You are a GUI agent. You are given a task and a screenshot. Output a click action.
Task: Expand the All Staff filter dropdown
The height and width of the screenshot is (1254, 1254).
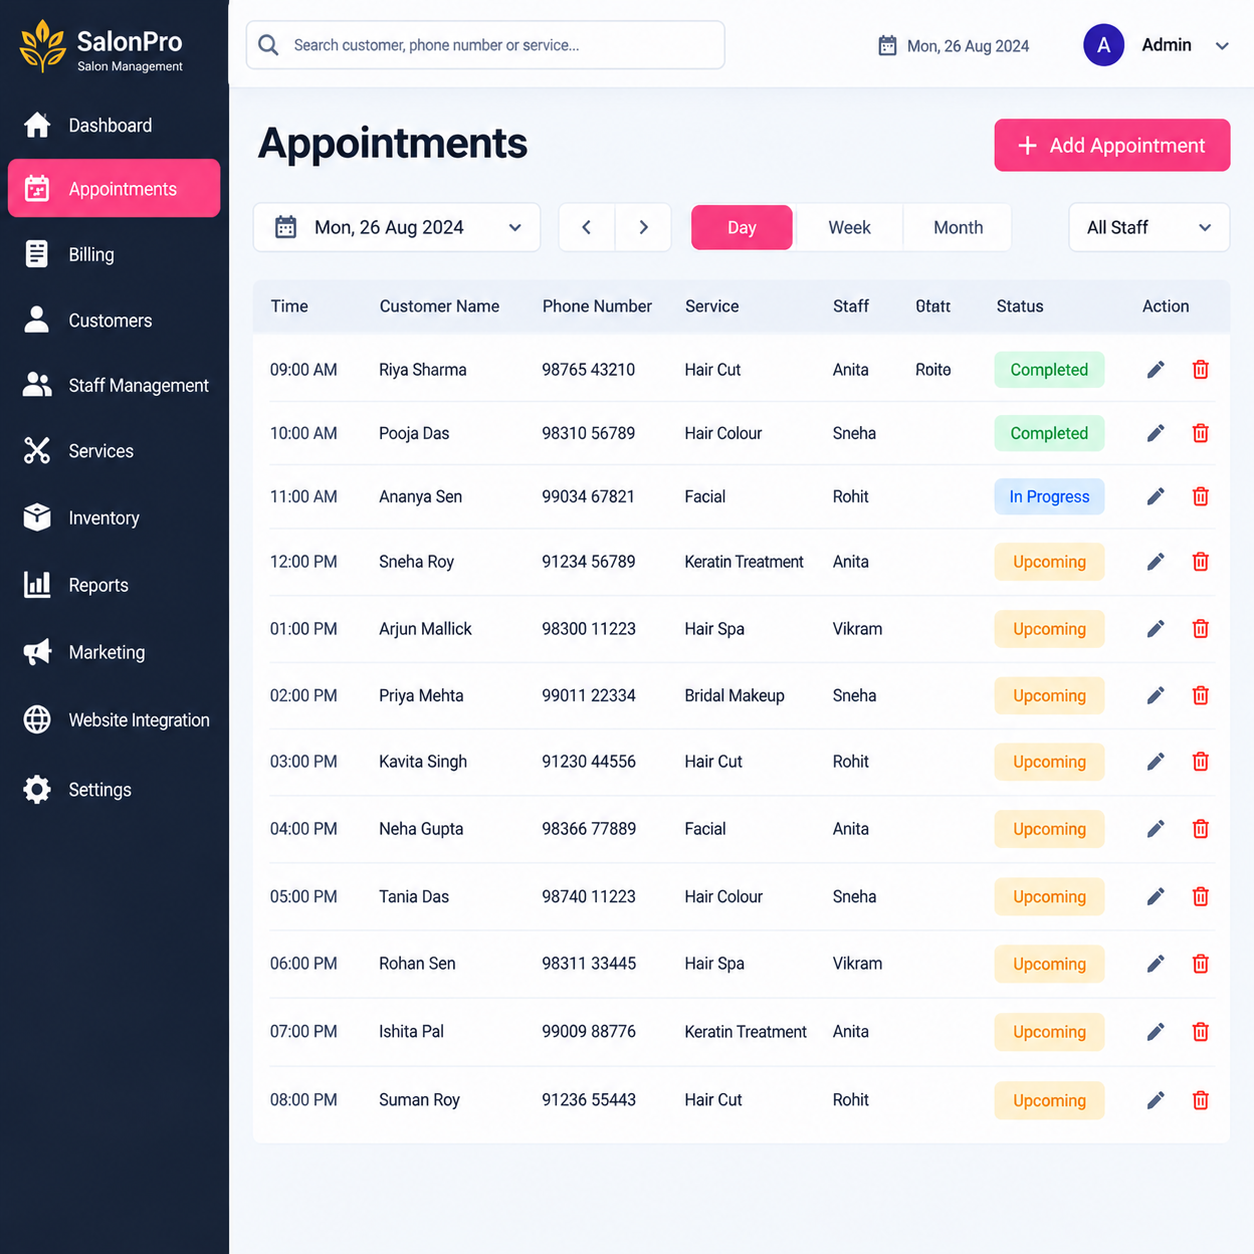1149,228
